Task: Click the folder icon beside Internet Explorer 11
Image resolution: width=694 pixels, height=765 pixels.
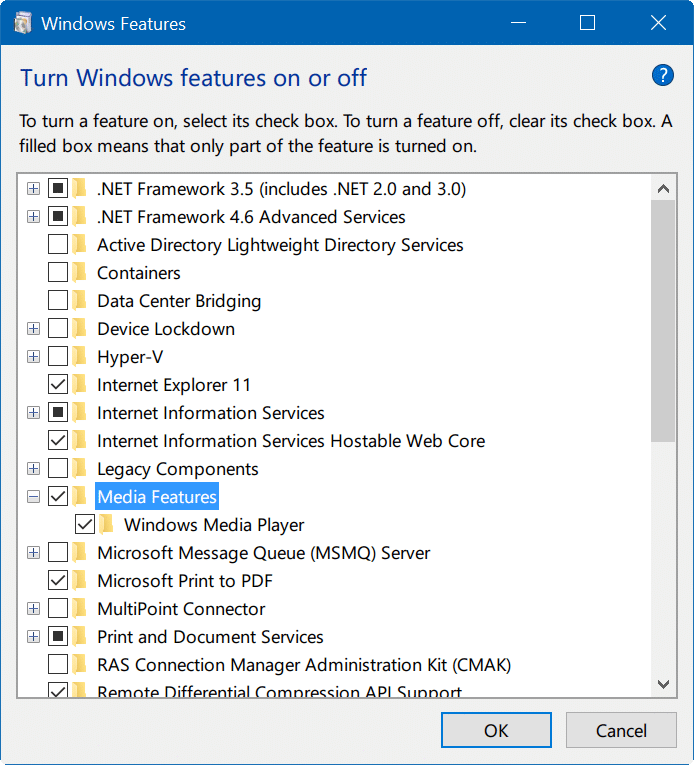Action: coord(80,385)
